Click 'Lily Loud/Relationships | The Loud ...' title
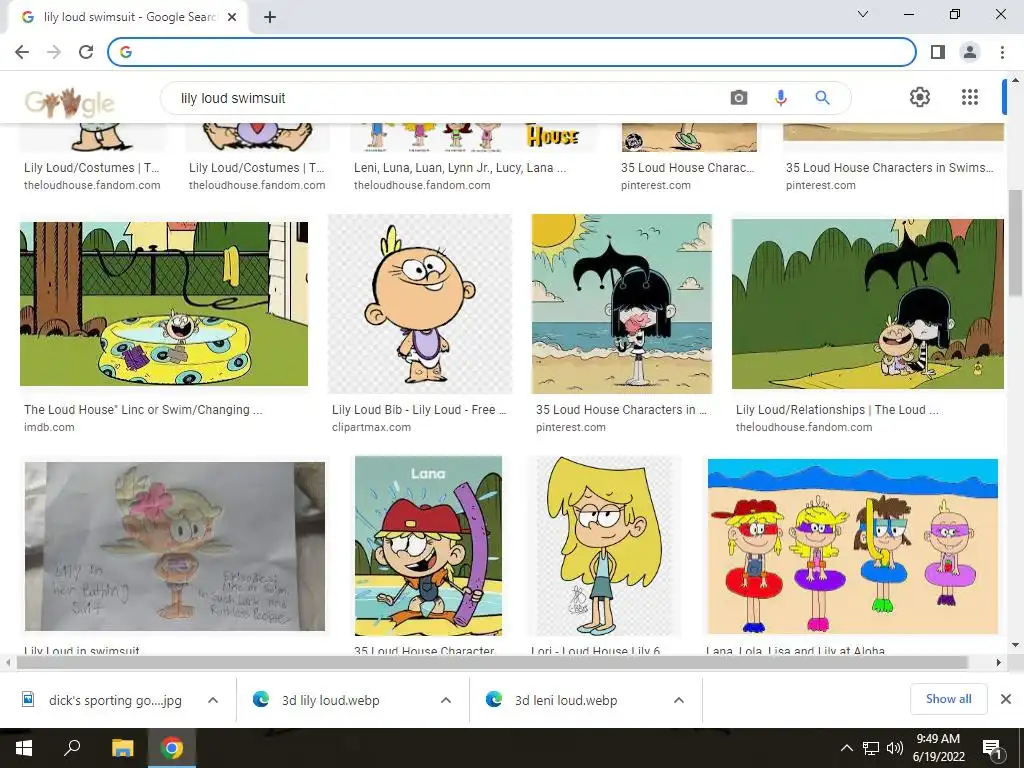The height and width of the screenshot is (768, 1024). pos(837,409)
